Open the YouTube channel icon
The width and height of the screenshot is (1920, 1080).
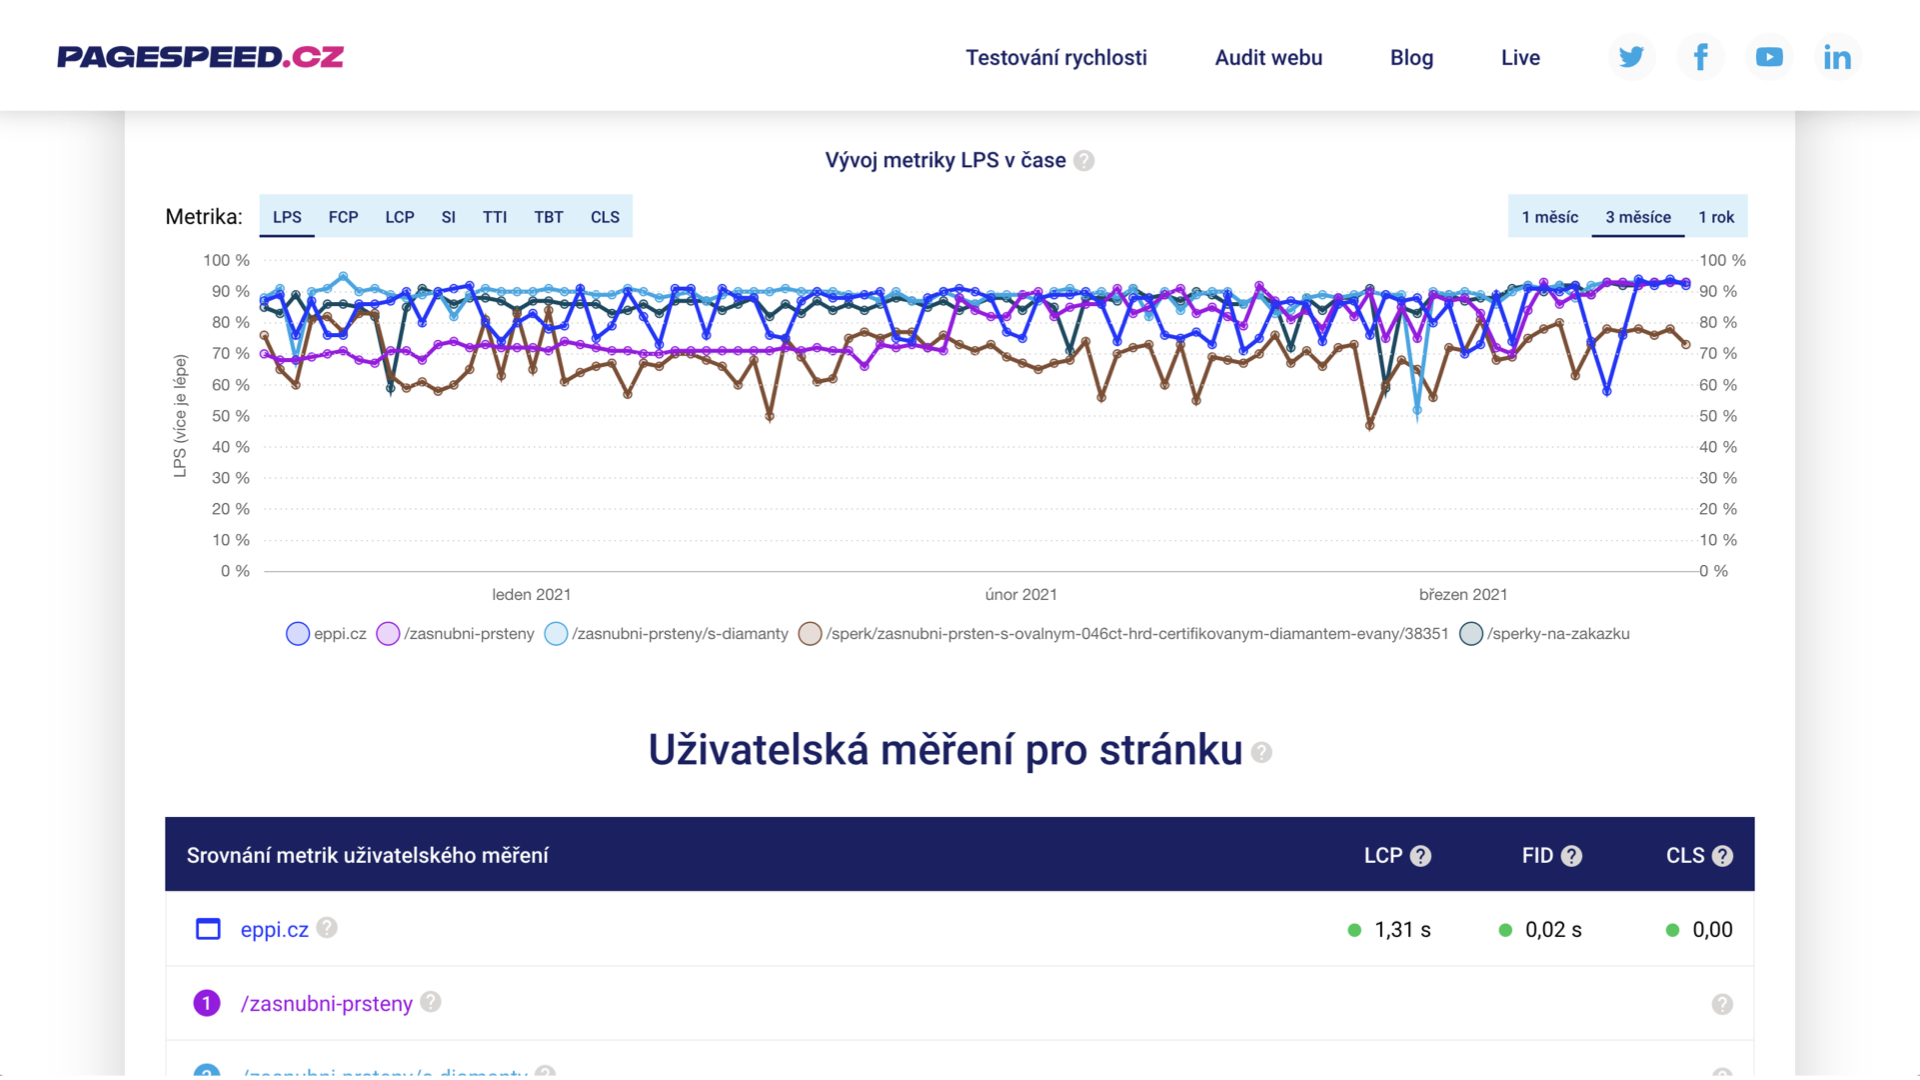pos(1769,57)
